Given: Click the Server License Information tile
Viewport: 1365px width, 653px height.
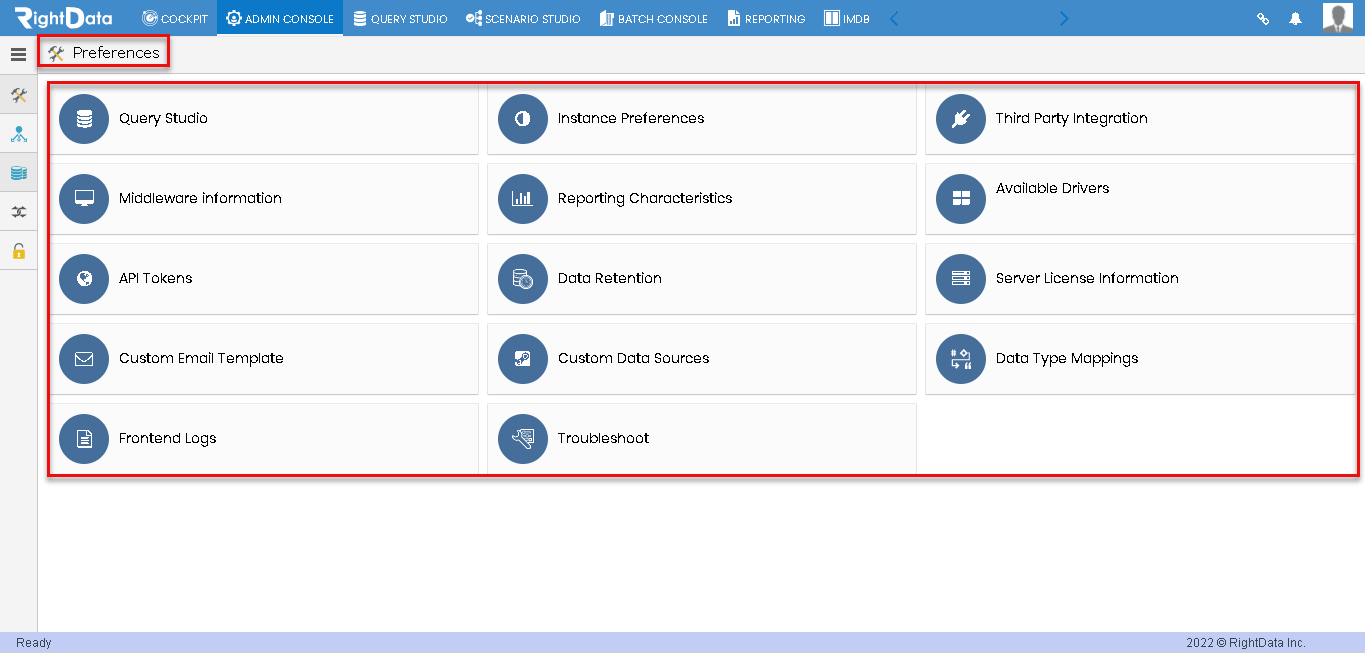Looking at the screenshot, I should [1140, 278].
